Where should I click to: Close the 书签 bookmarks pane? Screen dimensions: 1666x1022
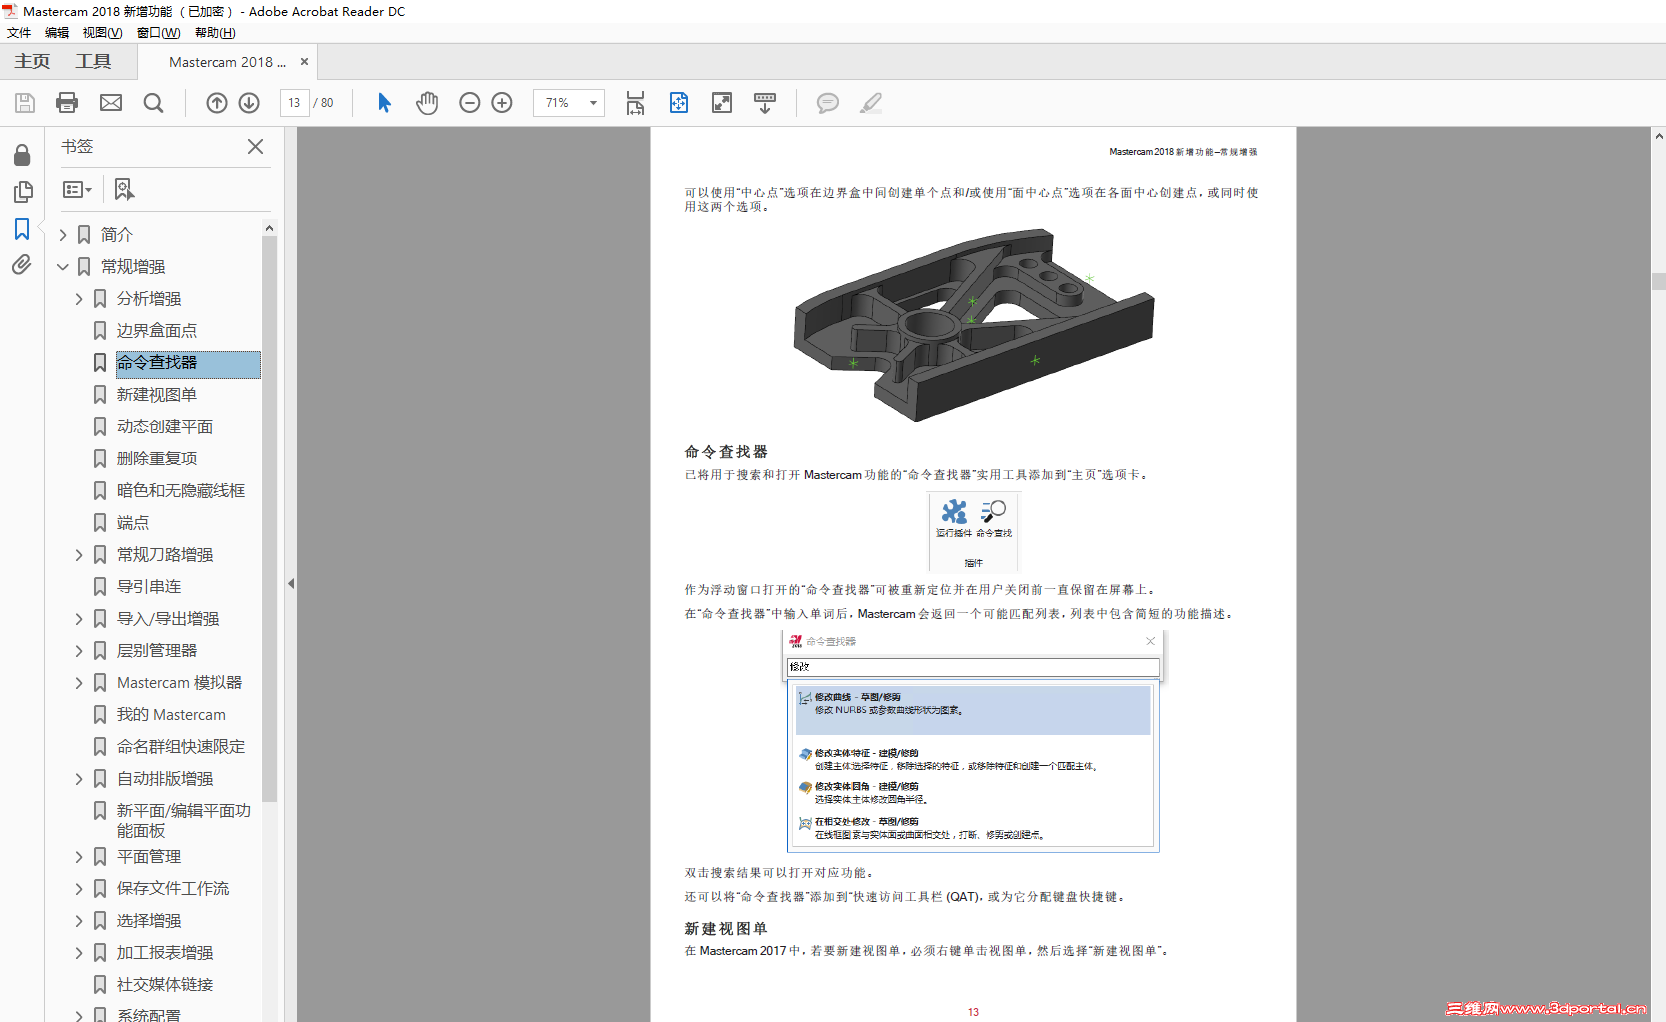(256, 147)
